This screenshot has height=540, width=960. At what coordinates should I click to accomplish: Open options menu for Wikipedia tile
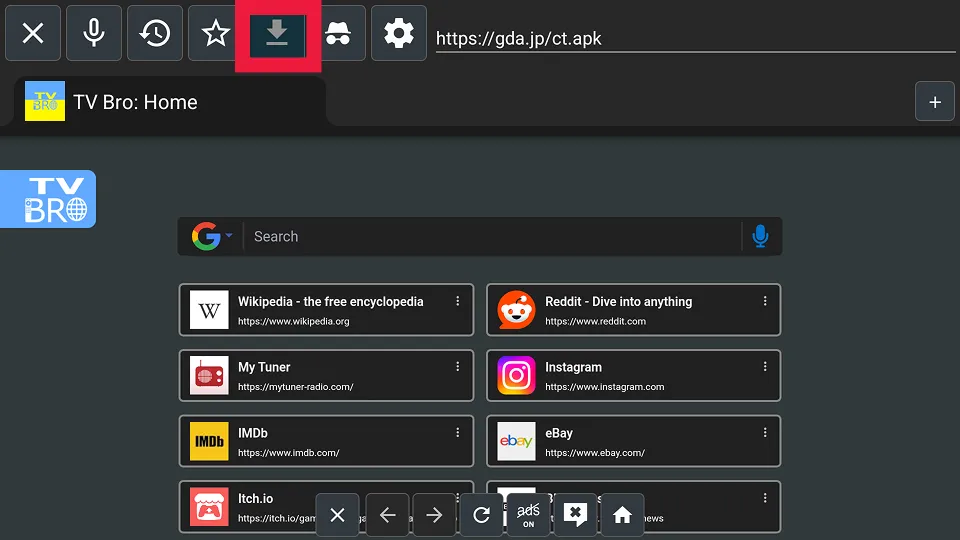(x=457, y=301)
